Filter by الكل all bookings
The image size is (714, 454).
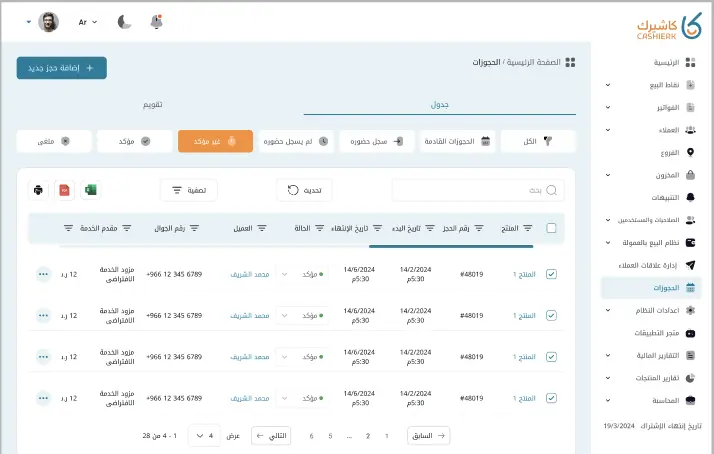pos(538,141)
